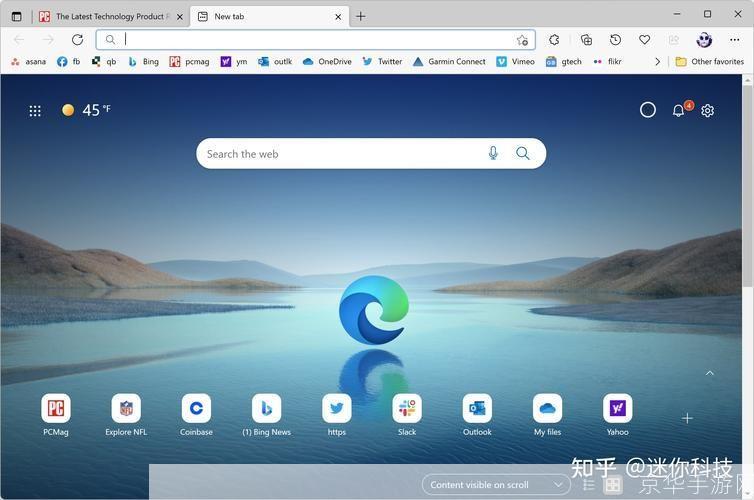Open the Twitter favorite
Screen dimensions: 754x500
[382, 62]
